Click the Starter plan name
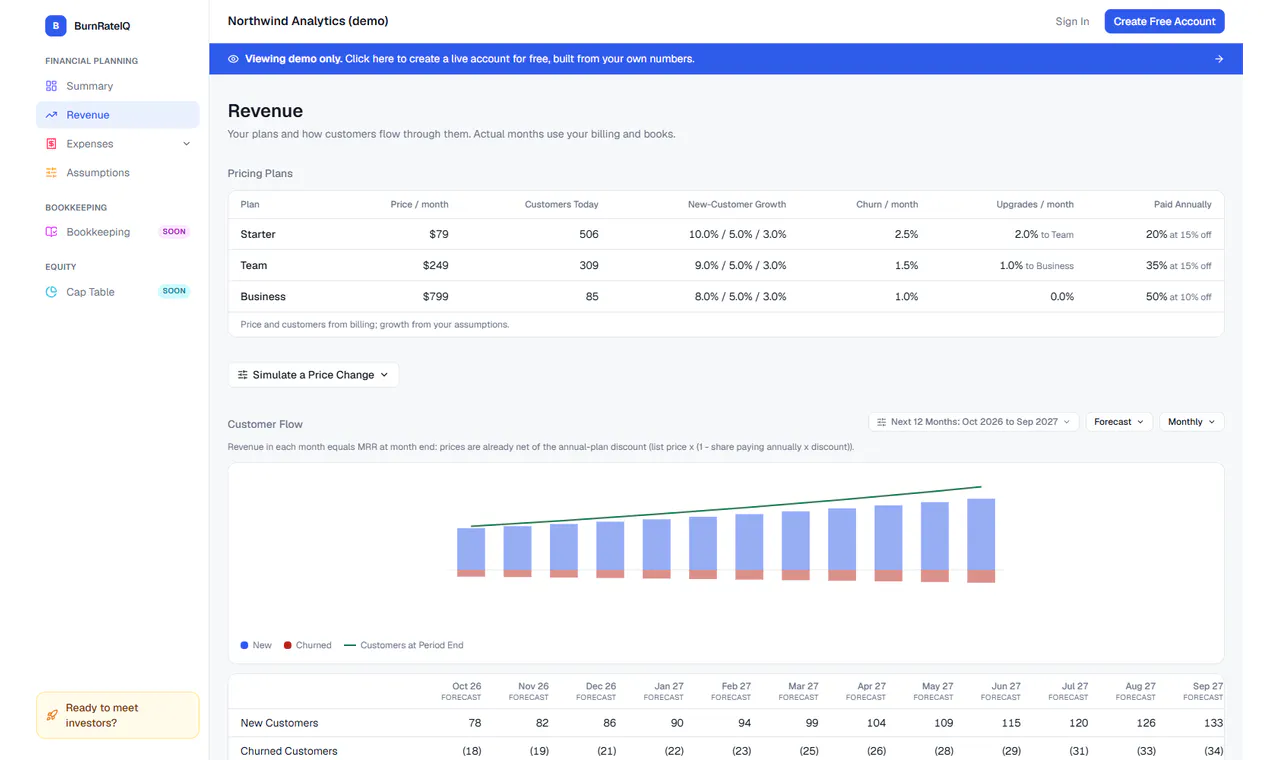This screenshot has height=760, width=1270. click(258, 234)
